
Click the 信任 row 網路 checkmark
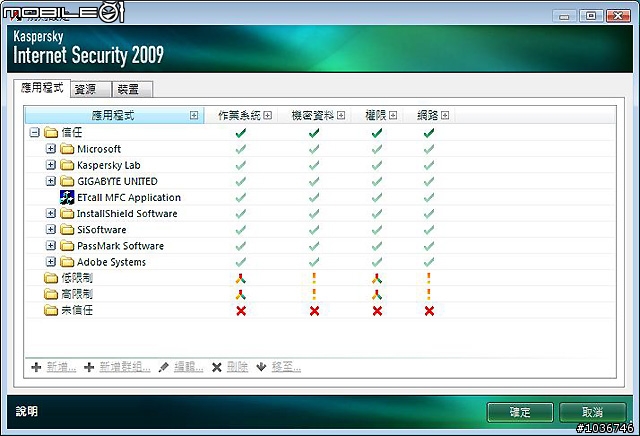pos(429,133)
